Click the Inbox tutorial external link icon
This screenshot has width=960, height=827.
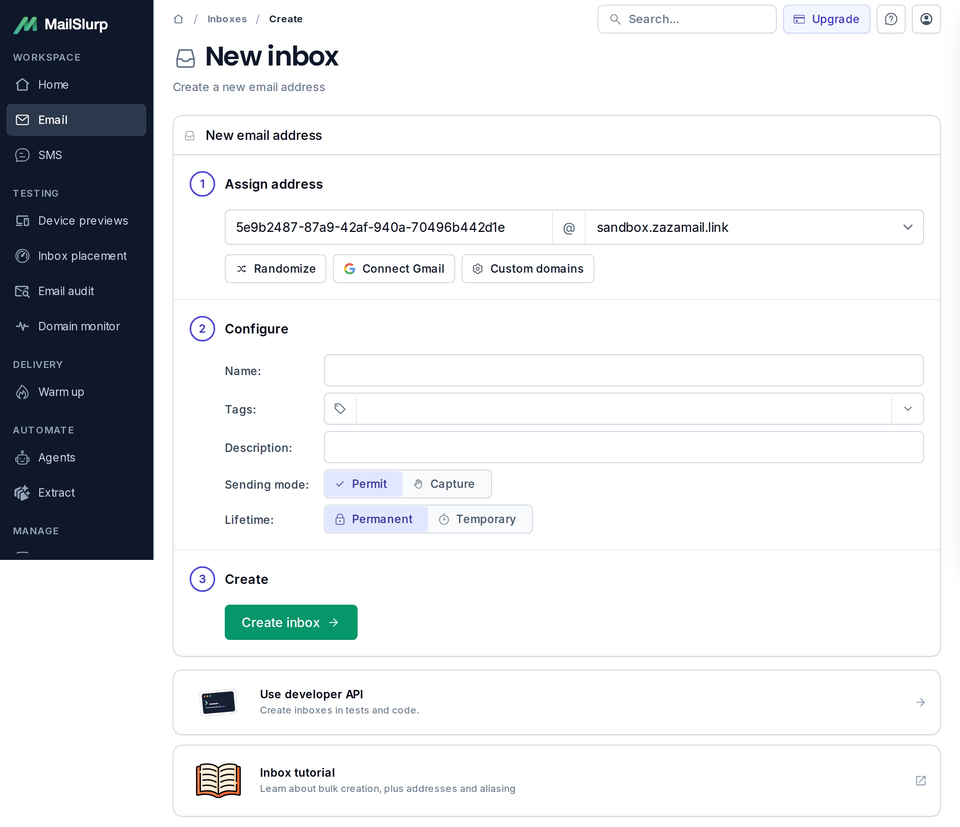[x=920, y=780]
